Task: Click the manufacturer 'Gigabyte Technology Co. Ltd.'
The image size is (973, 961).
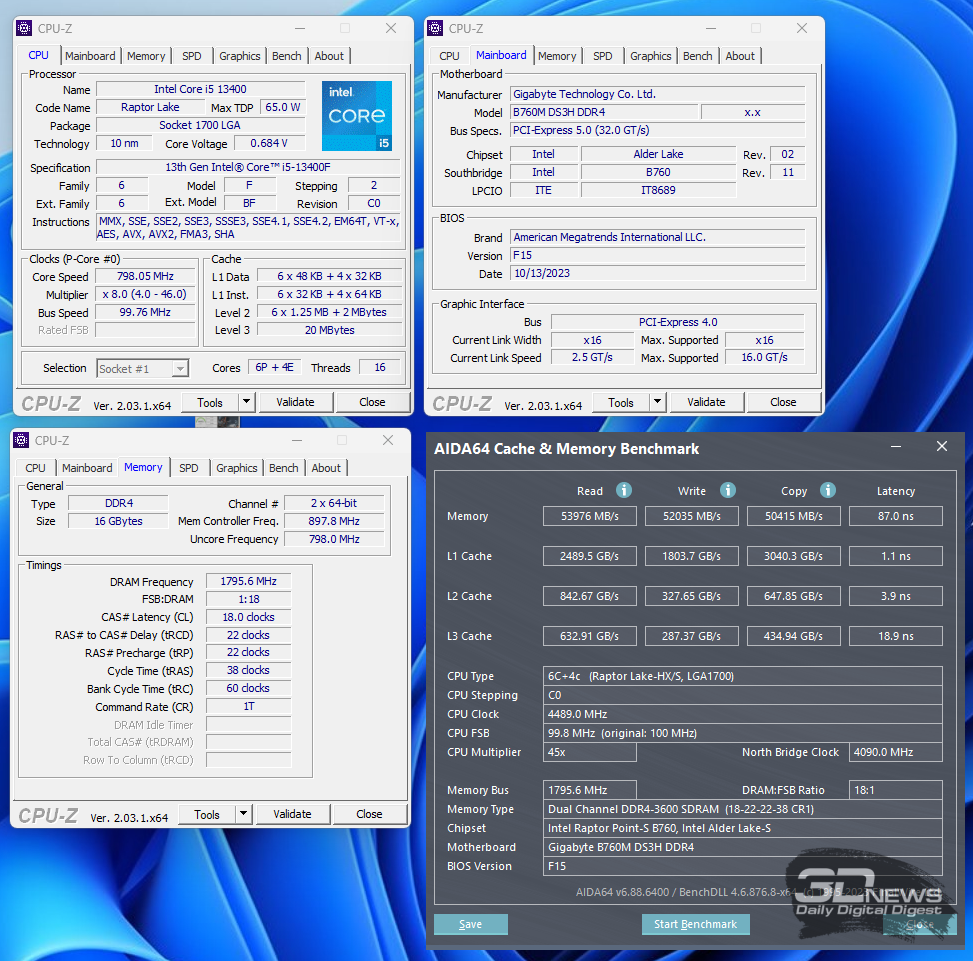Action: [x=658, y=94]
